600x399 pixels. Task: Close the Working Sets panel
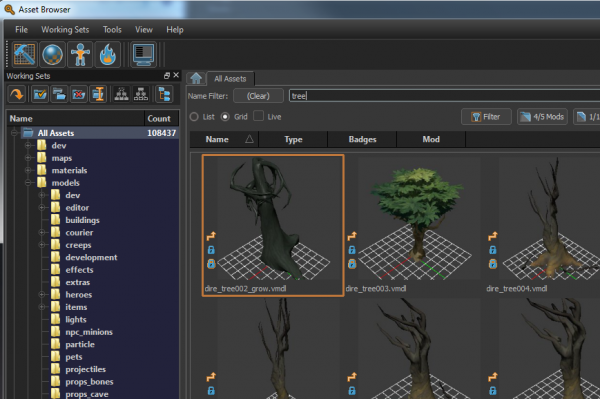coord(176,75)
